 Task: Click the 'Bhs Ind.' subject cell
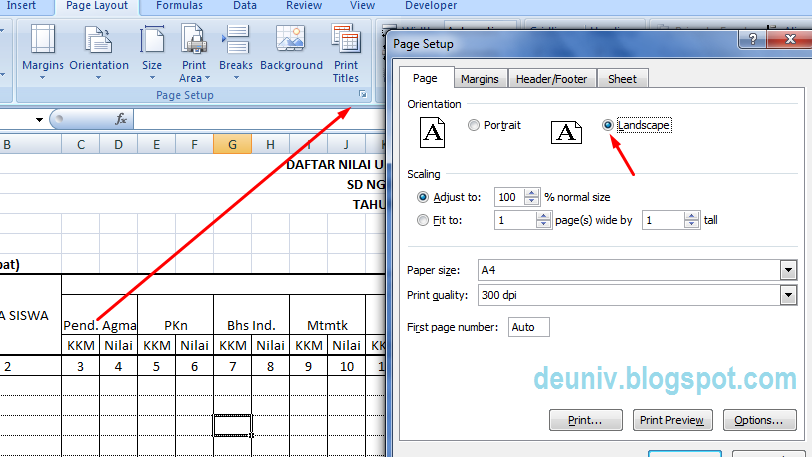[x=252, y=315]
